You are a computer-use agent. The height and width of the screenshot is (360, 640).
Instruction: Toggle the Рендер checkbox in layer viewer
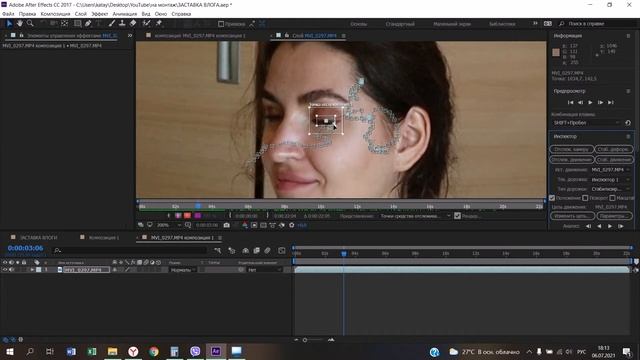click(458, 216)
